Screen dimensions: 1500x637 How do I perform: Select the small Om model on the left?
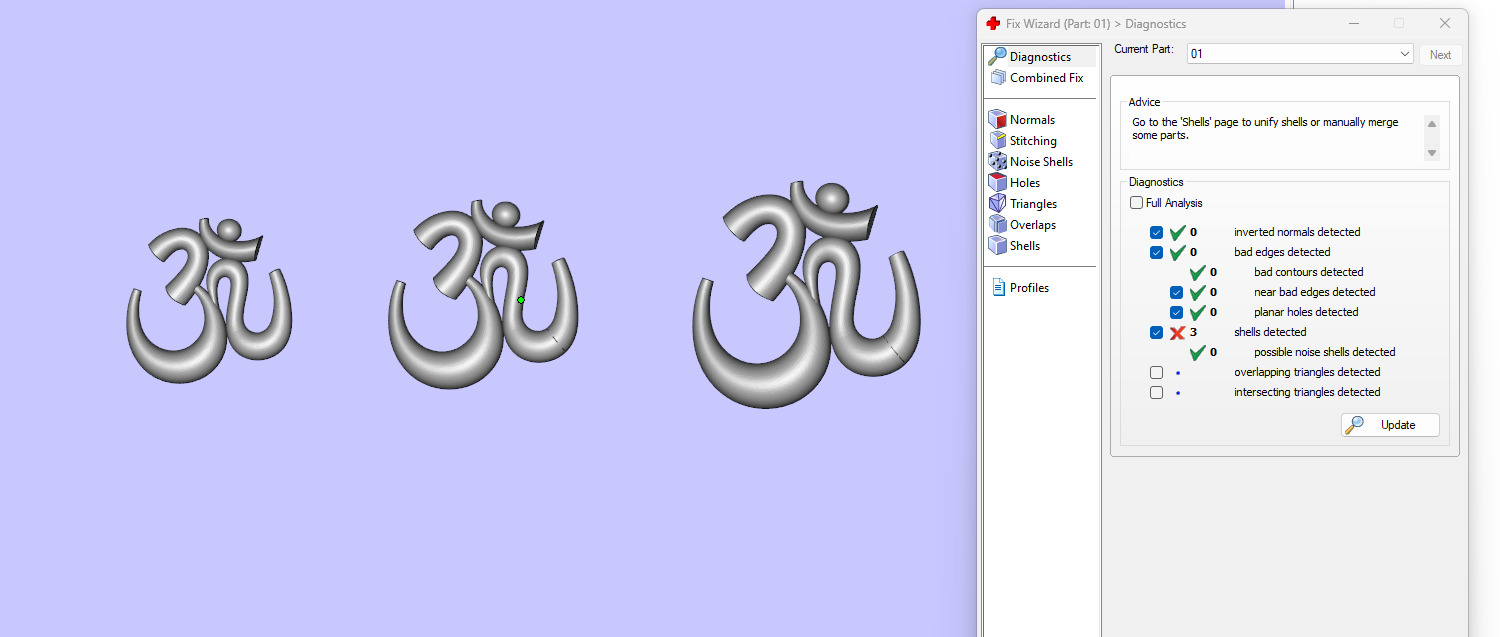pos(208,300)
